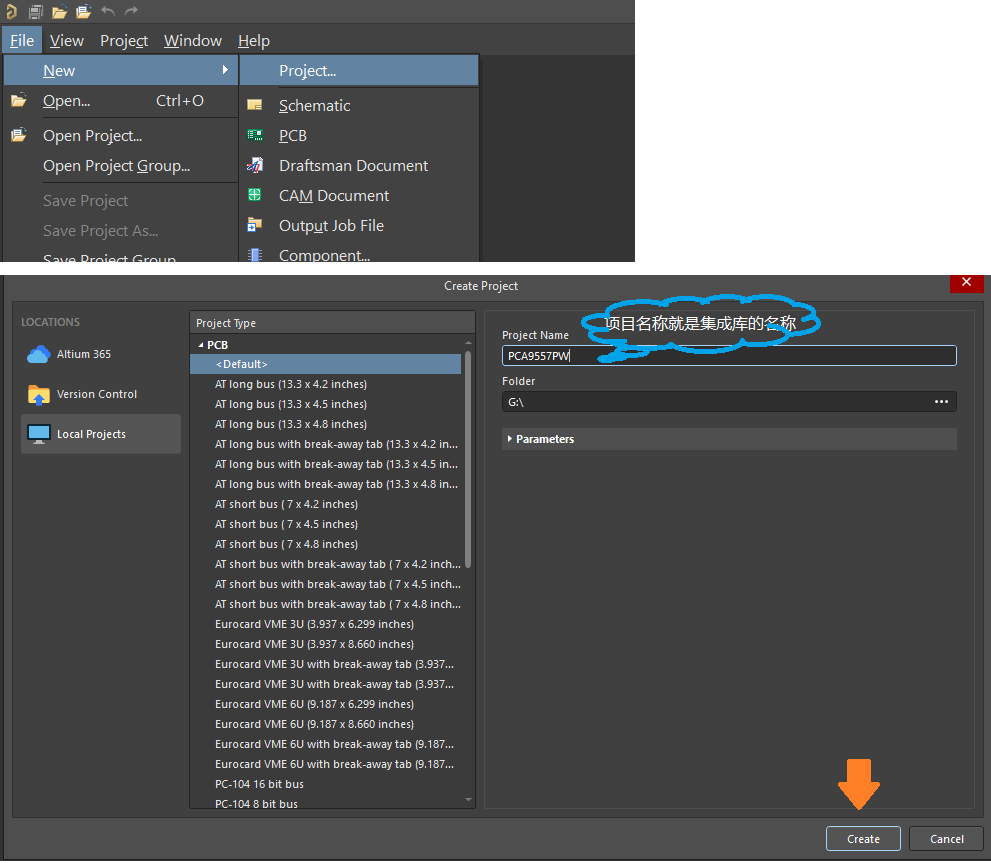Click the Save toolbar icon
This screenshot has width=991, height=863.
click(36, 11)
